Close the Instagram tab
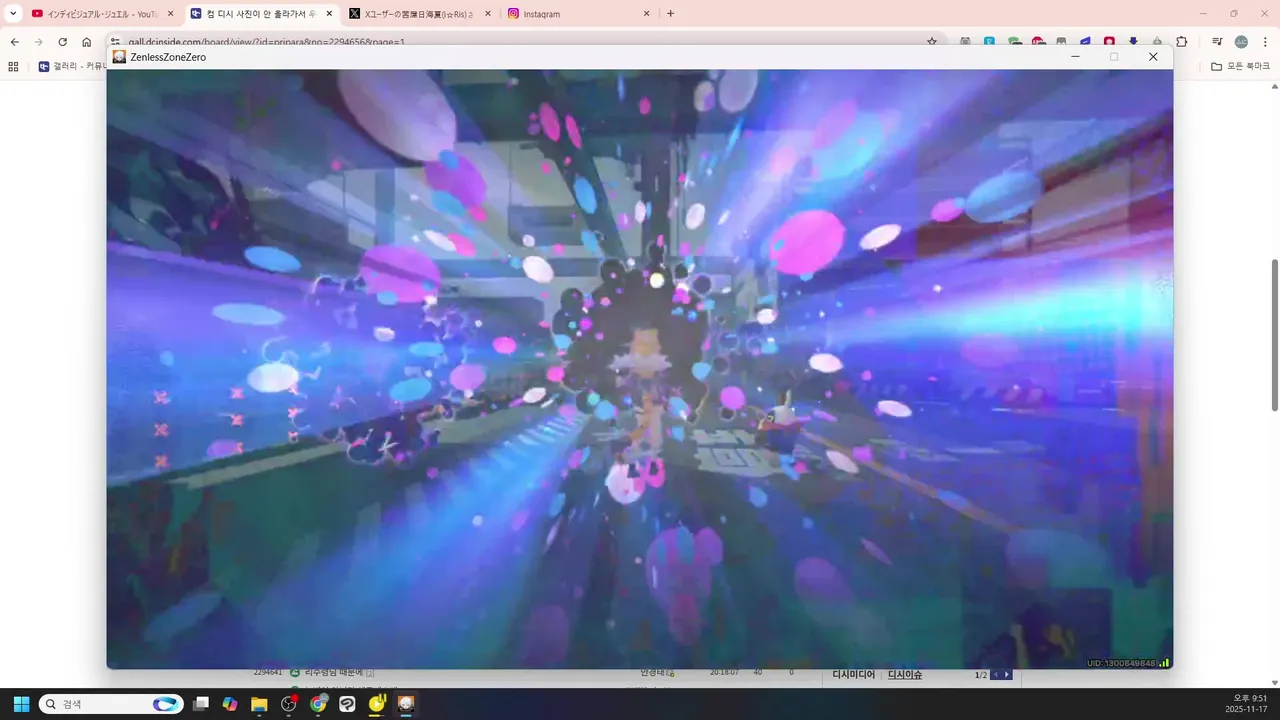 pyautogui.click(x=646, y=14)
